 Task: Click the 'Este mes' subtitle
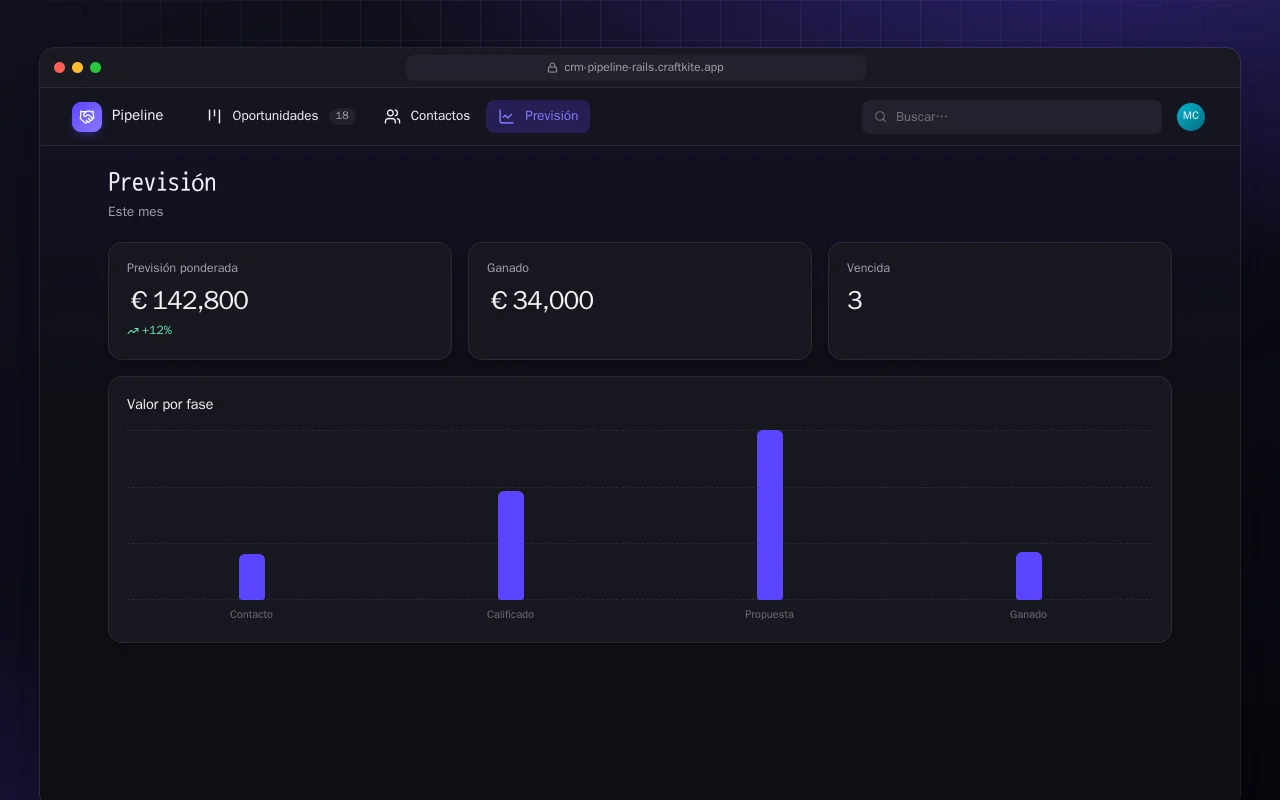pos(136,212)
